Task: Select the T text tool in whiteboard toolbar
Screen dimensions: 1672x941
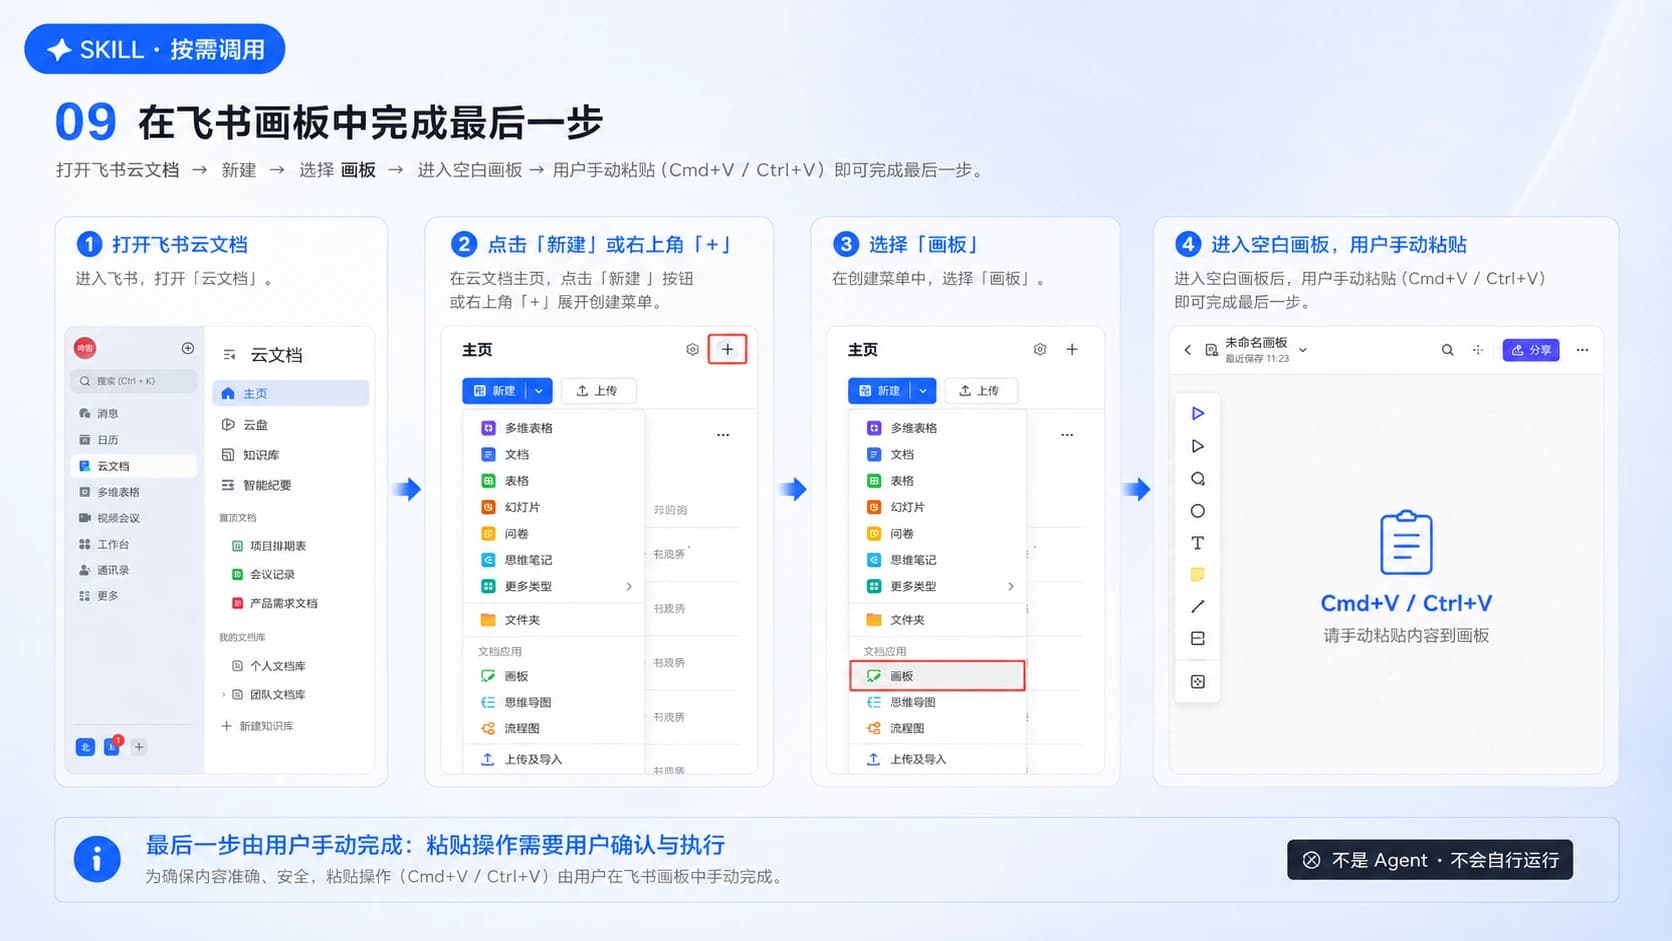Action: (1197, 543)
